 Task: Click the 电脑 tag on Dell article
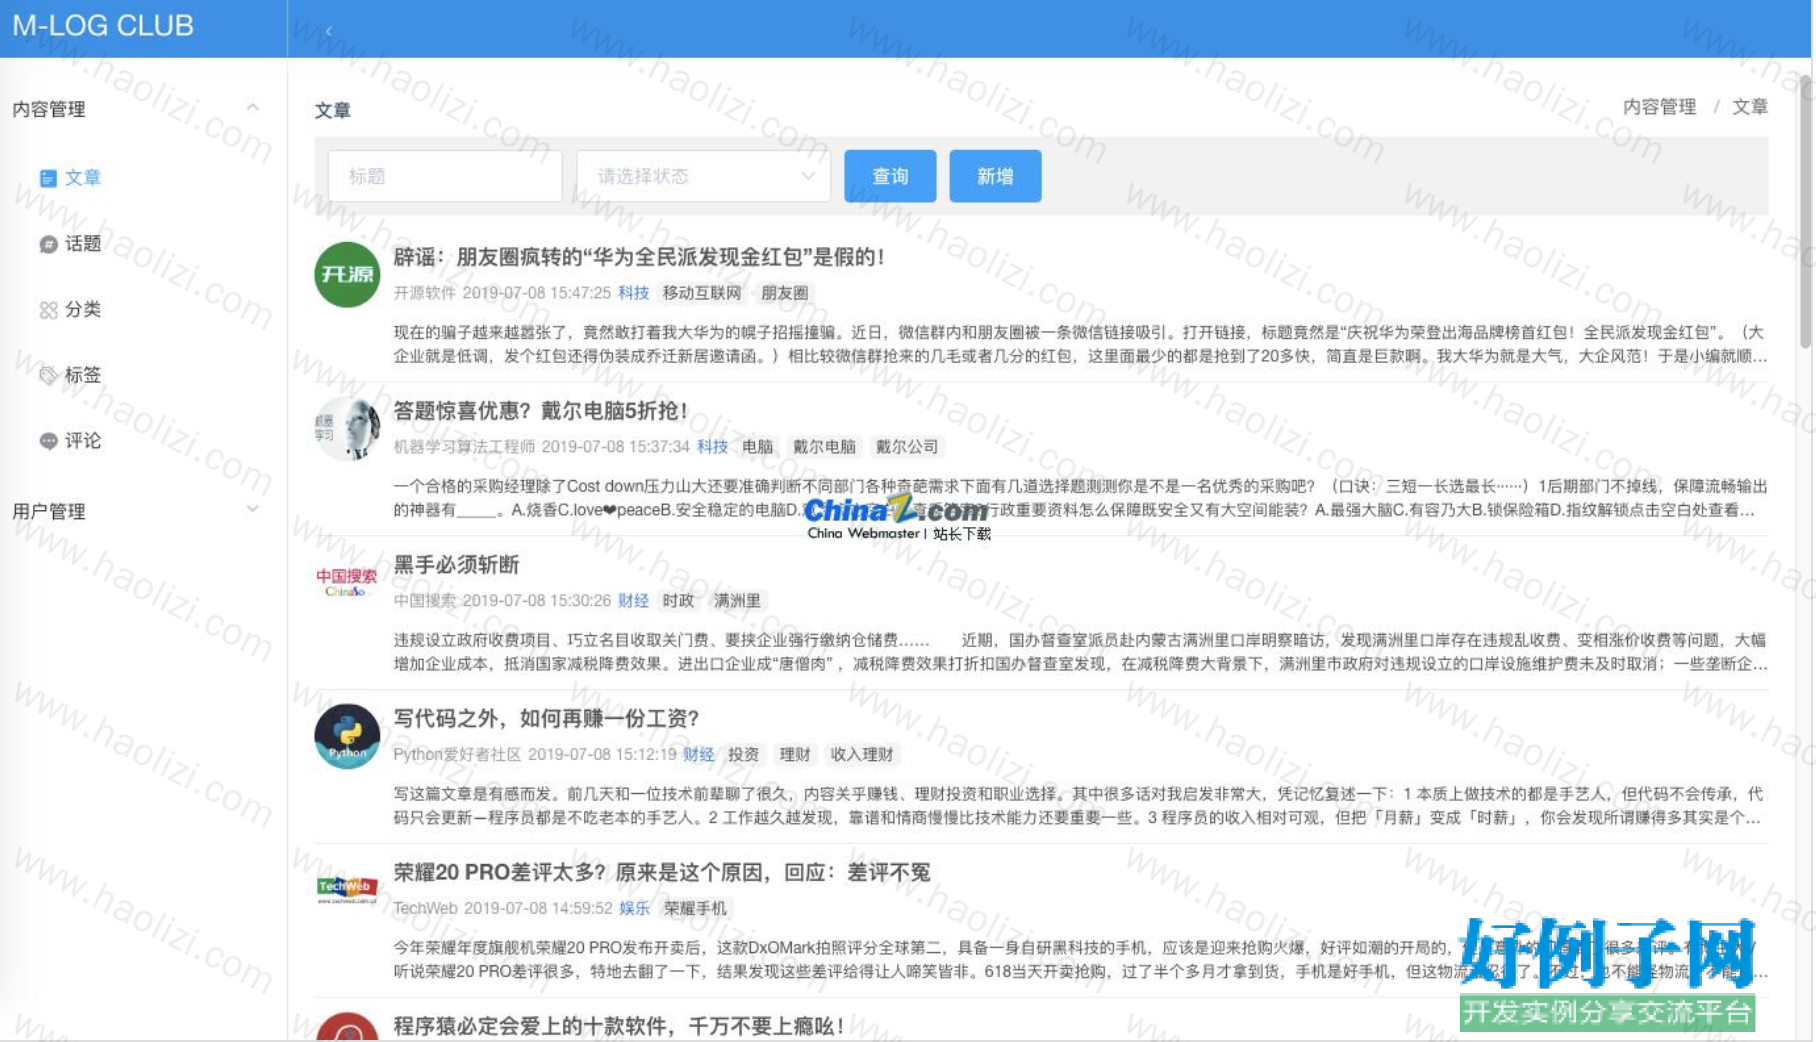pos(758,447)
